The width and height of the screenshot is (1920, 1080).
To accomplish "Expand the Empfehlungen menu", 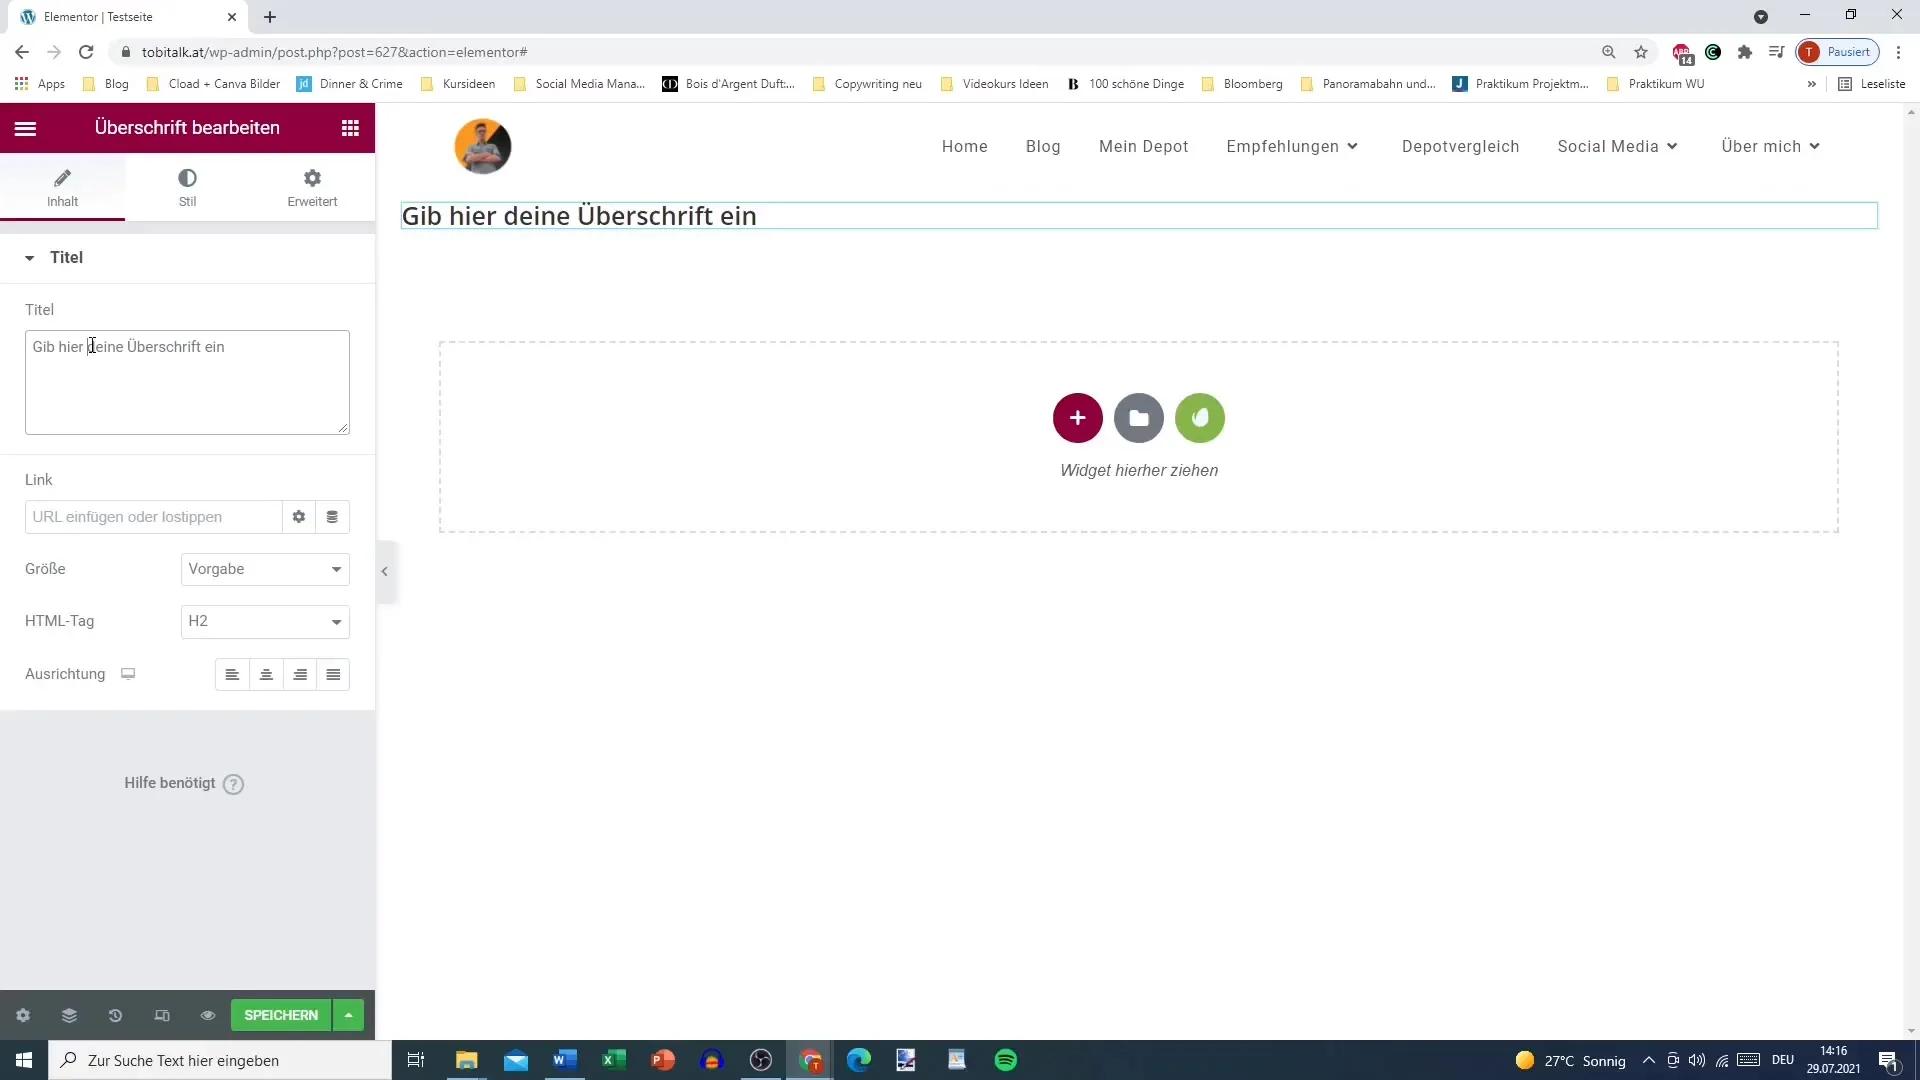I will [1292, 146].
